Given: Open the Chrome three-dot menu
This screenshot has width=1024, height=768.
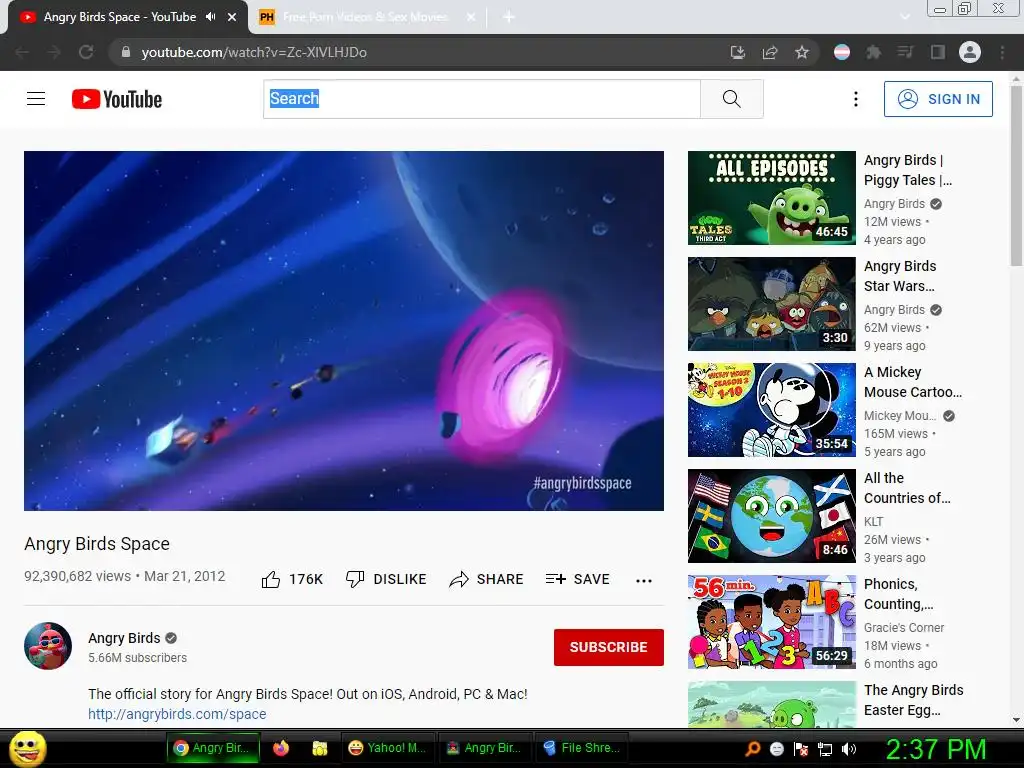Looking at the screenshot, I should click(x=1002, y=52).
